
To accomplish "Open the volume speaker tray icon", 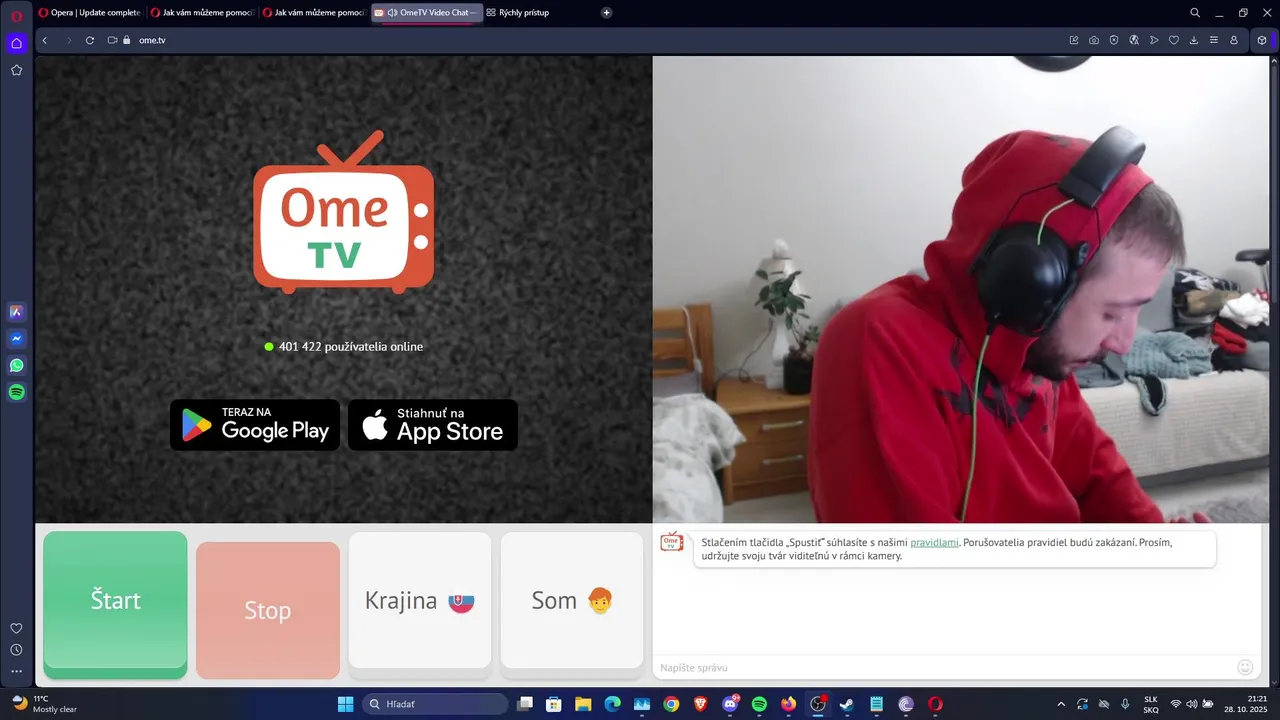I will click(1192, 704).
